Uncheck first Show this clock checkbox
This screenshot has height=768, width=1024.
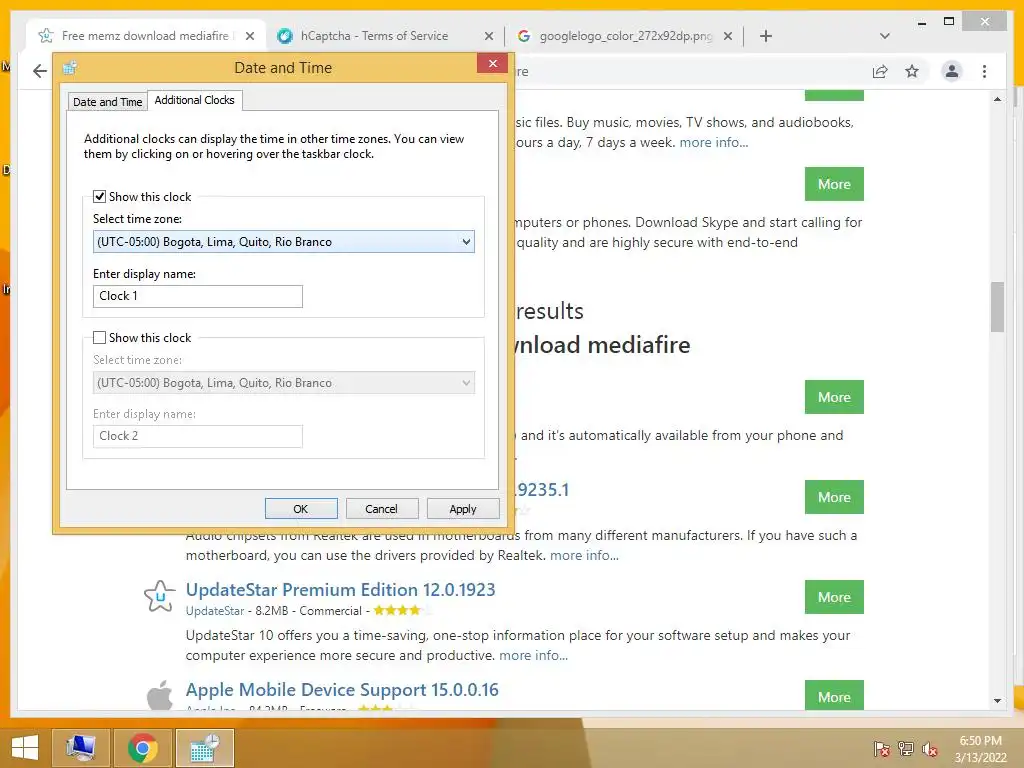click(x=99, y=197)
